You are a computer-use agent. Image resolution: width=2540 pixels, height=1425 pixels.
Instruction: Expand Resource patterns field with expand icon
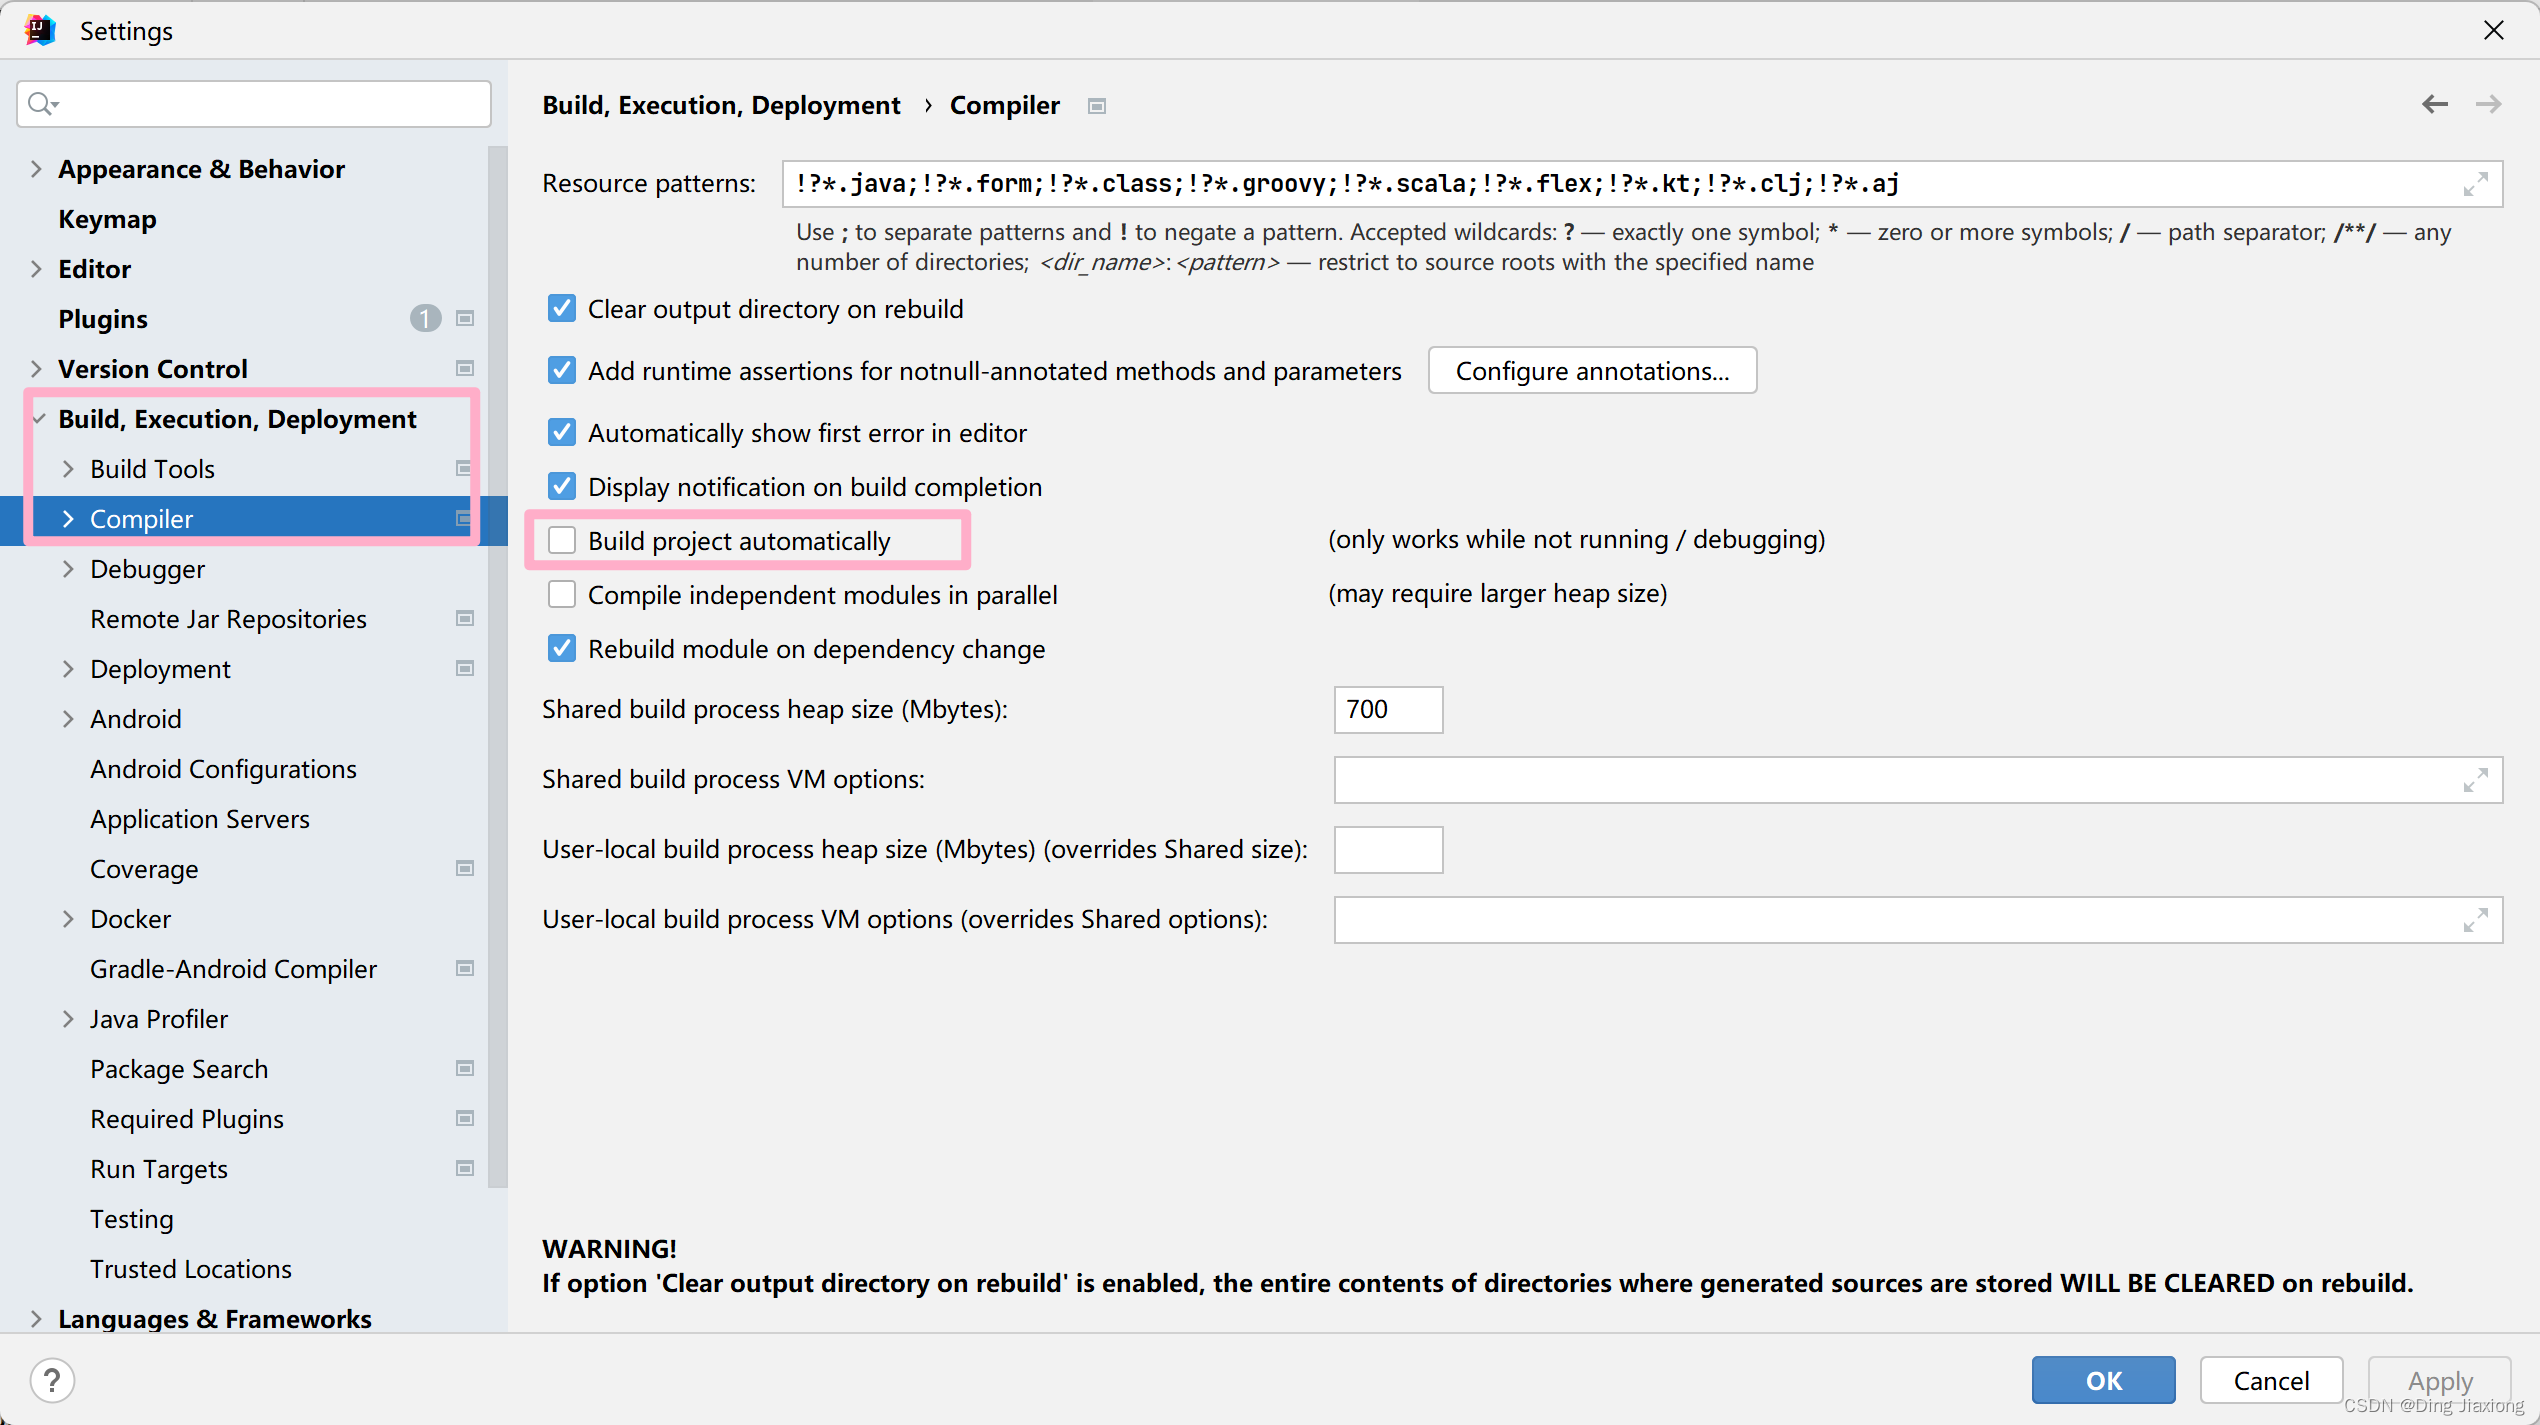pos(2475,184)
